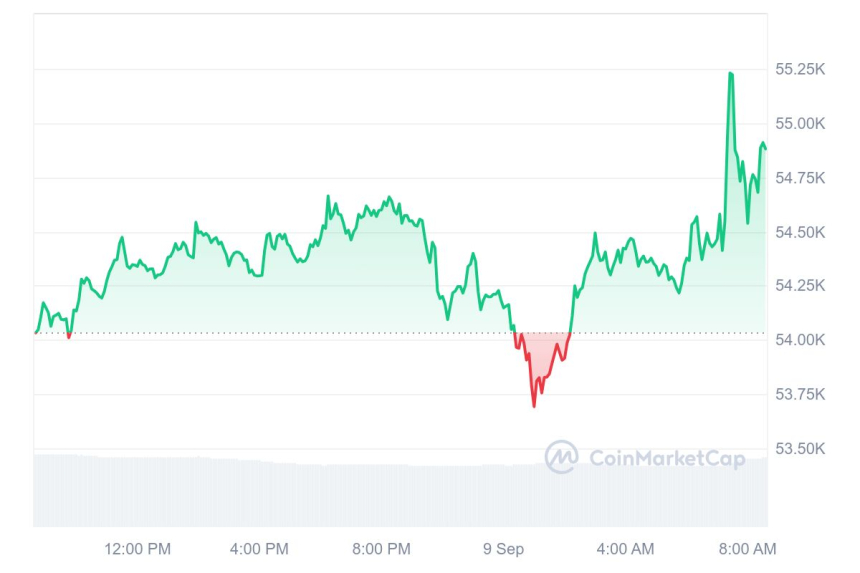Image resolution: width=860 pixels, height=573 pixels.
Task: Click the 55.00K price axis label
Action: tap(800, 124)
